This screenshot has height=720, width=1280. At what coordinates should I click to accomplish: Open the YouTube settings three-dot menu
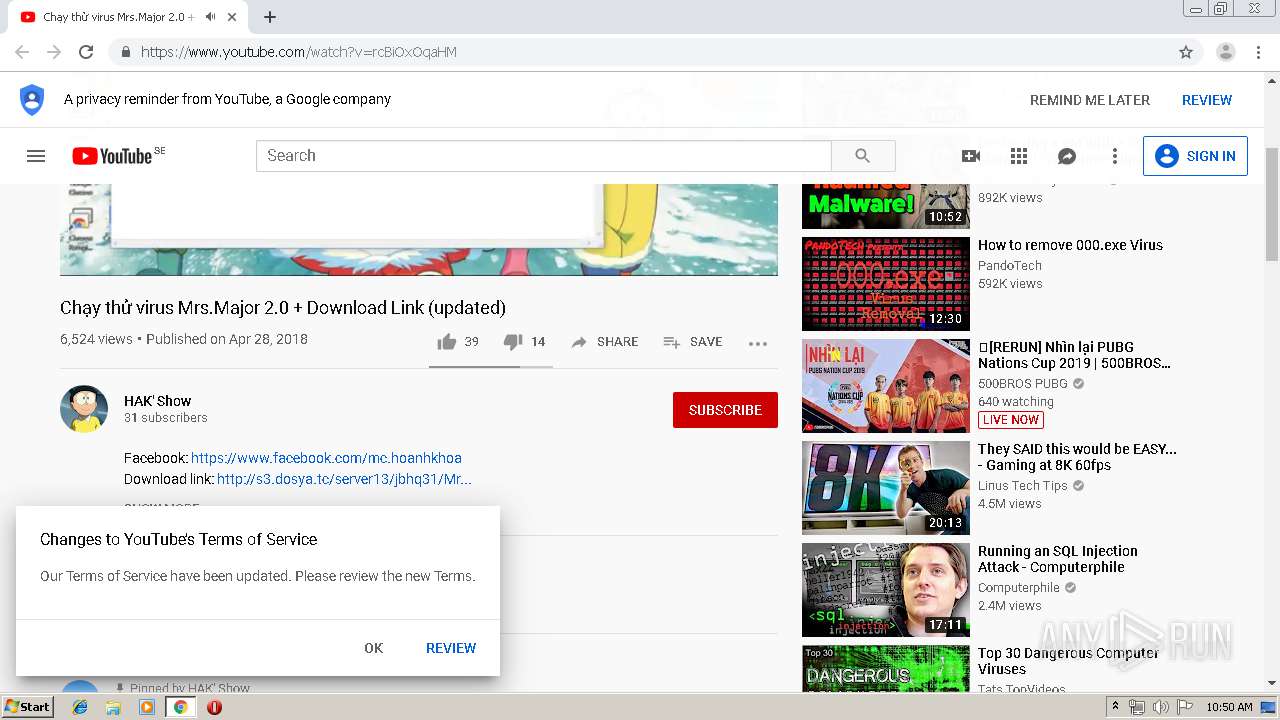tap(1115, 156)
